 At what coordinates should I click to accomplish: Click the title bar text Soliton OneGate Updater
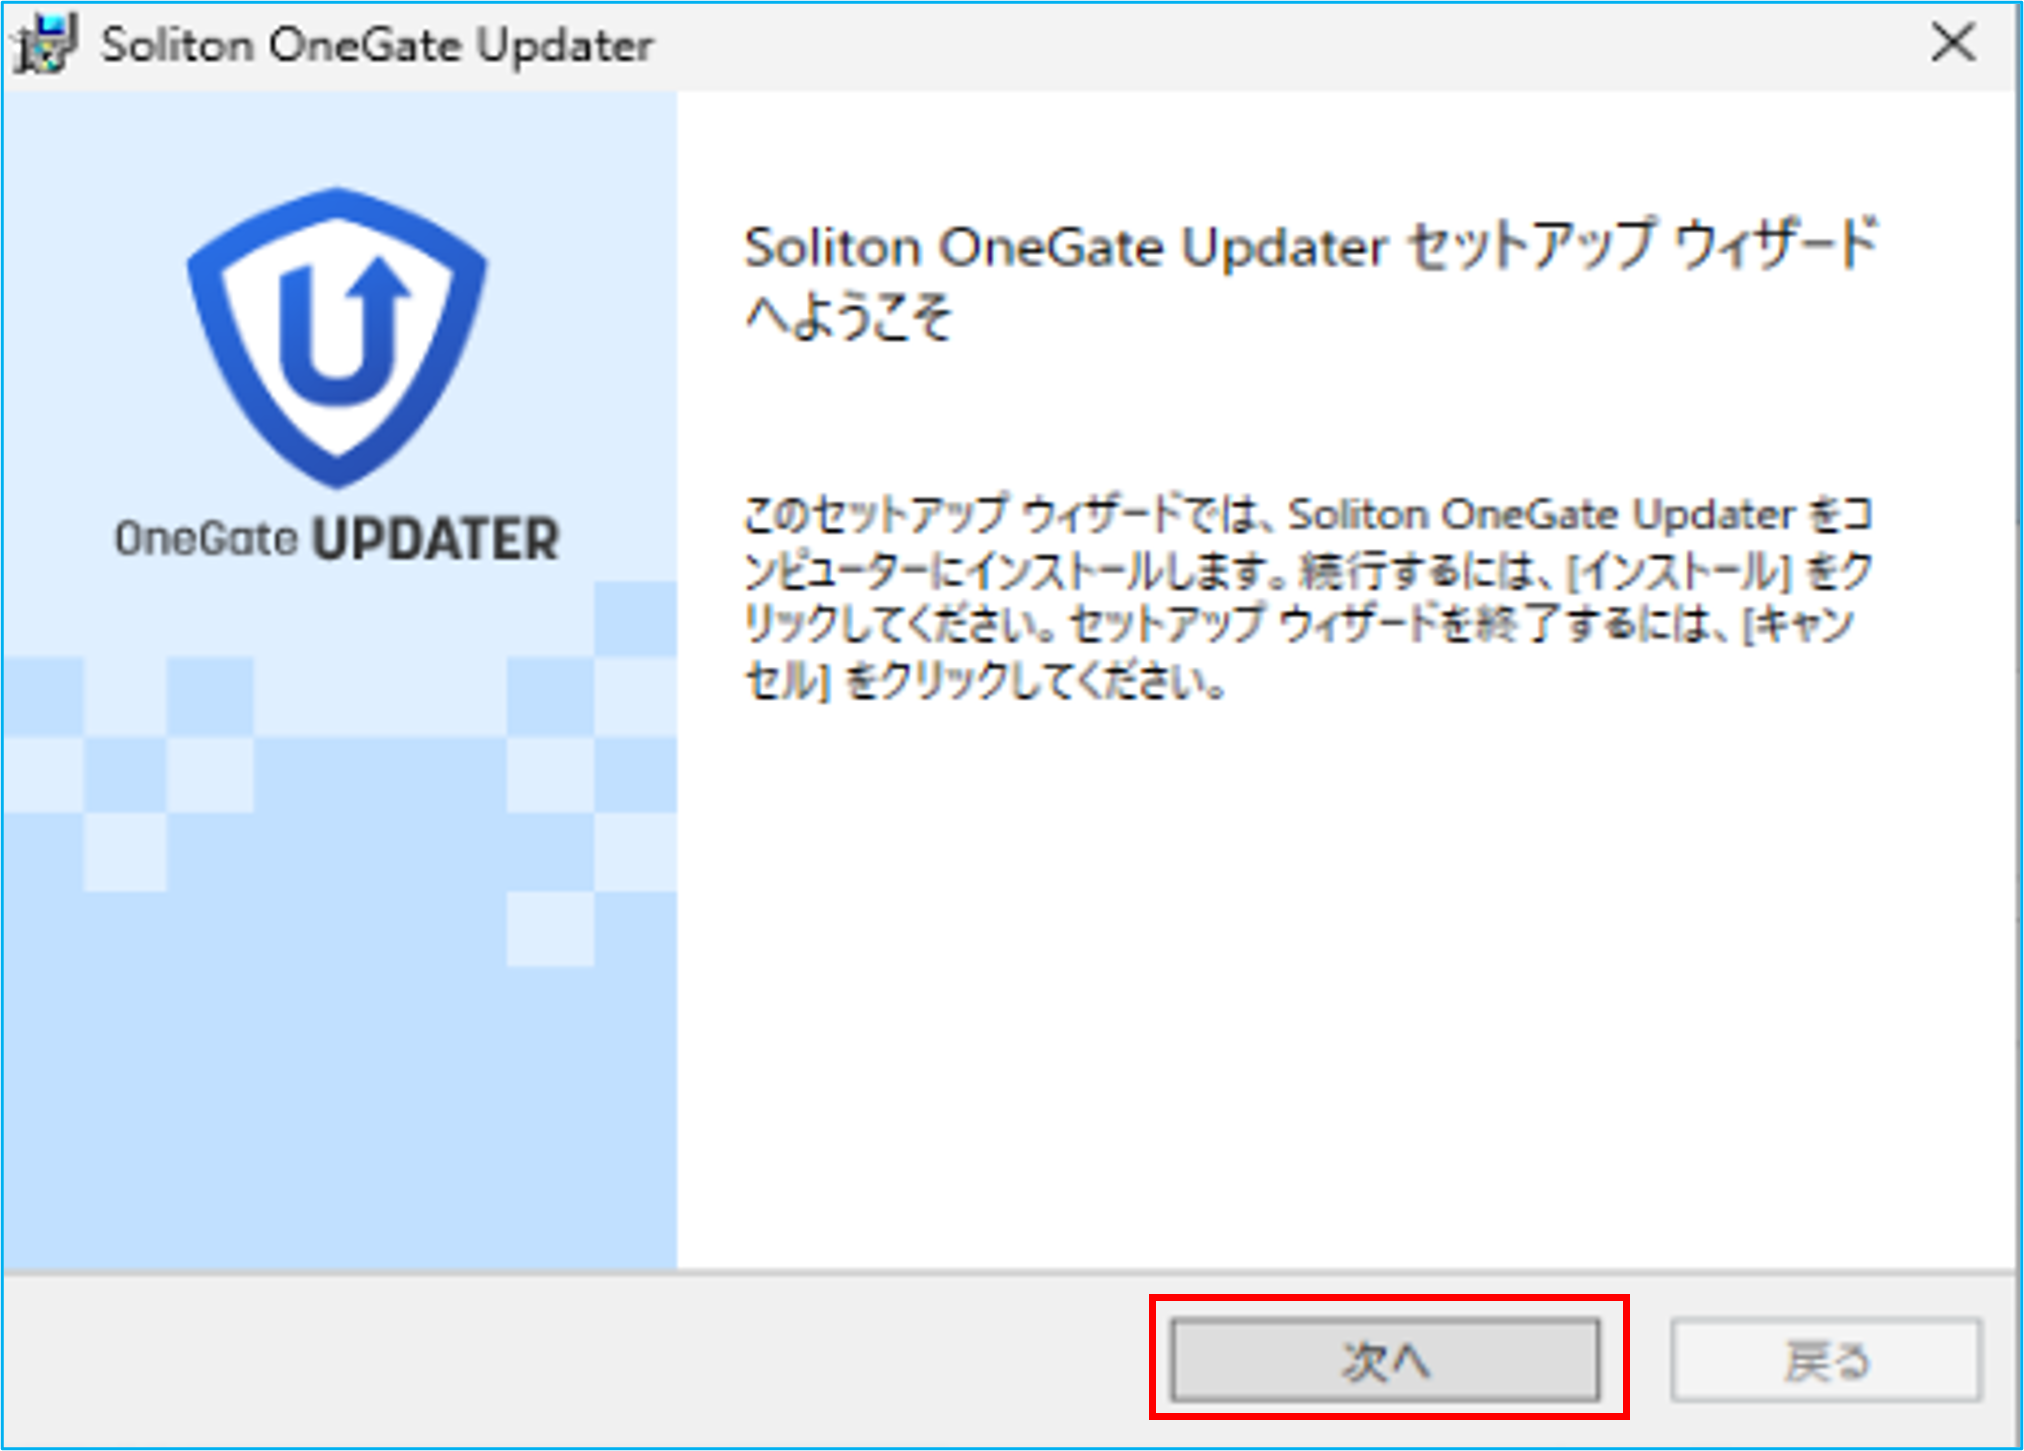click(377, 46)
